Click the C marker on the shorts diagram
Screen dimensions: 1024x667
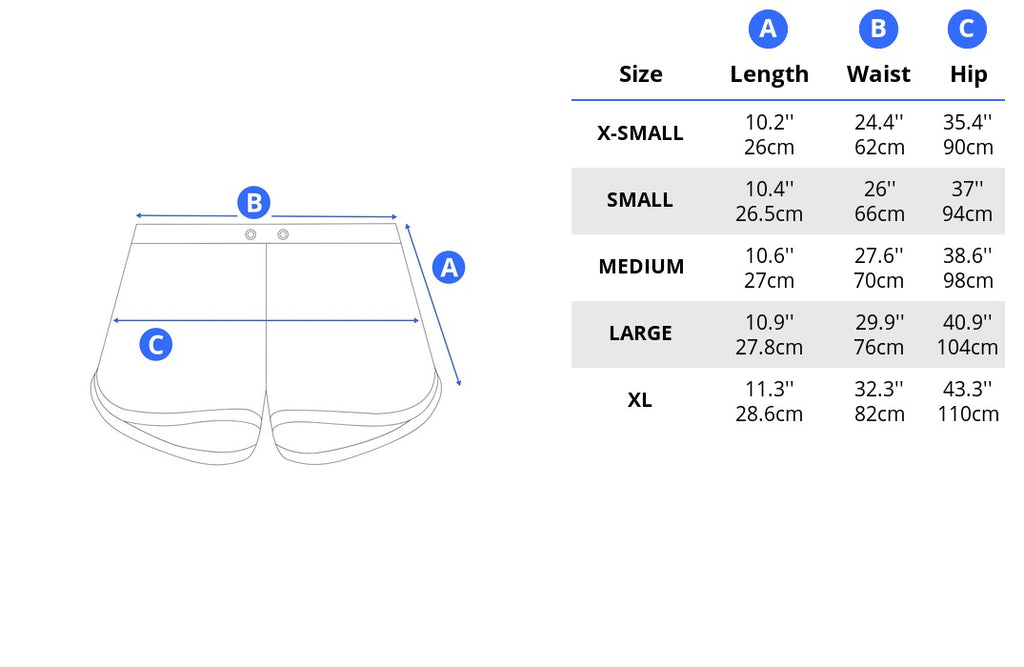pyautogui.click(x=155, y=345)
